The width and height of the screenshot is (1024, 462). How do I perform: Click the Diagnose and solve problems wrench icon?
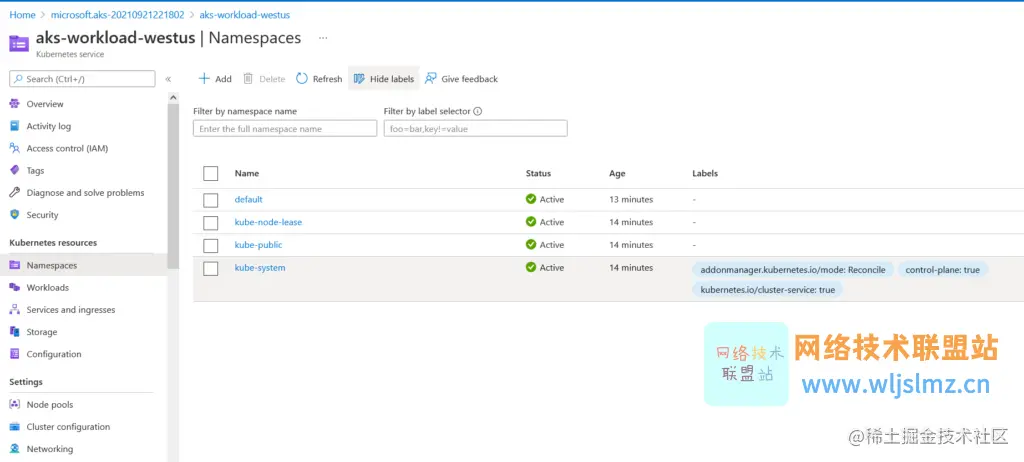click(x=14, y=193)
